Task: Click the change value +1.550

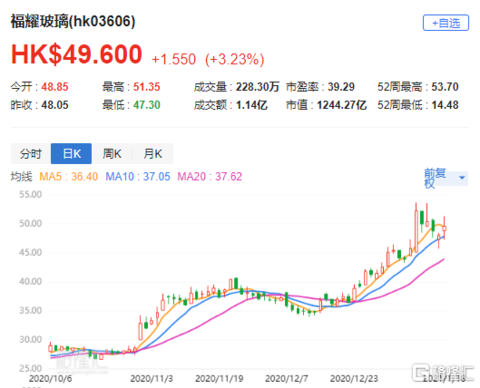Action: (174, 59)
